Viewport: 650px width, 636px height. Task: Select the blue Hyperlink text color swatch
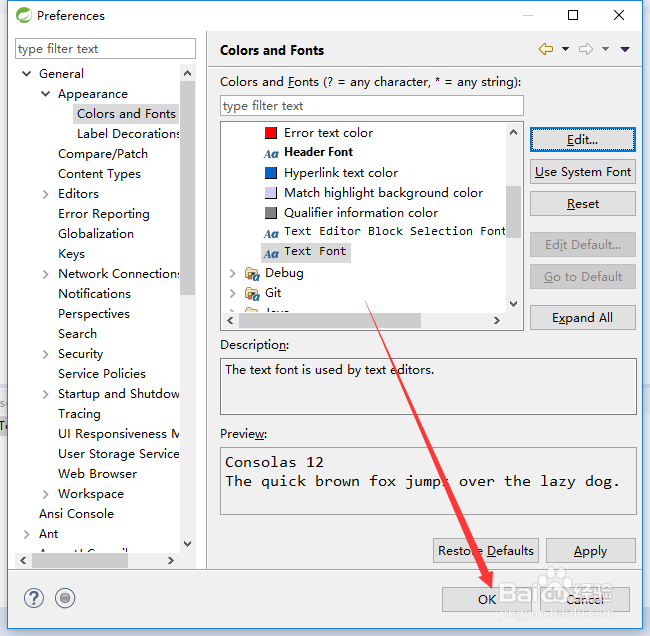271,172
